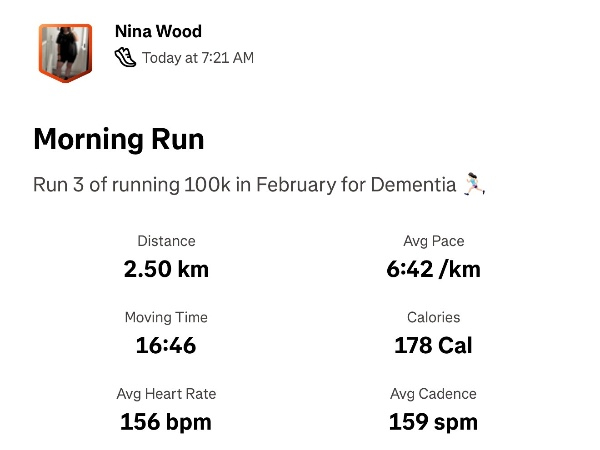Click the 156 bpm heart rate value
This screenshot has width=600, height=450.
pos(166,422)
